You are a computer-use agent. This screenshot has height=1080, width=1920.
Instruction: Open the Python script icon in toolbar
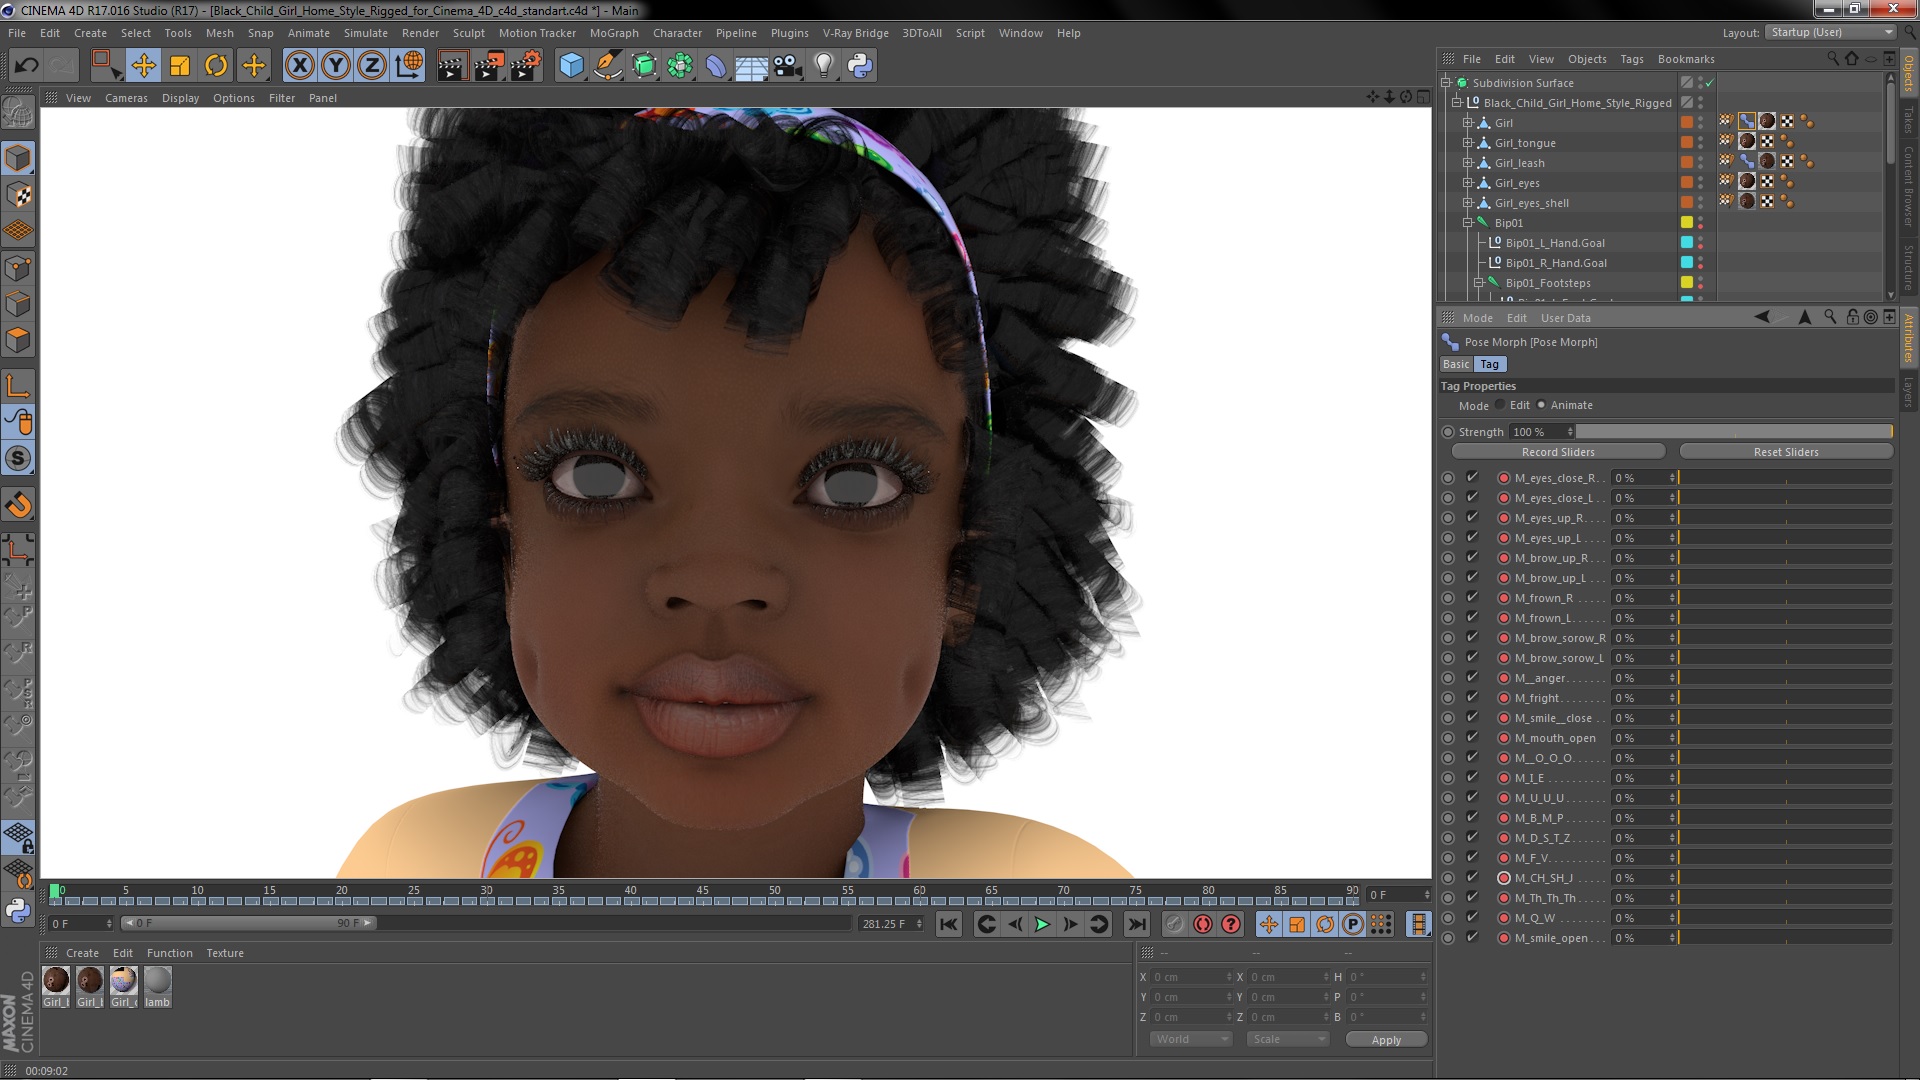coord(860,66)
